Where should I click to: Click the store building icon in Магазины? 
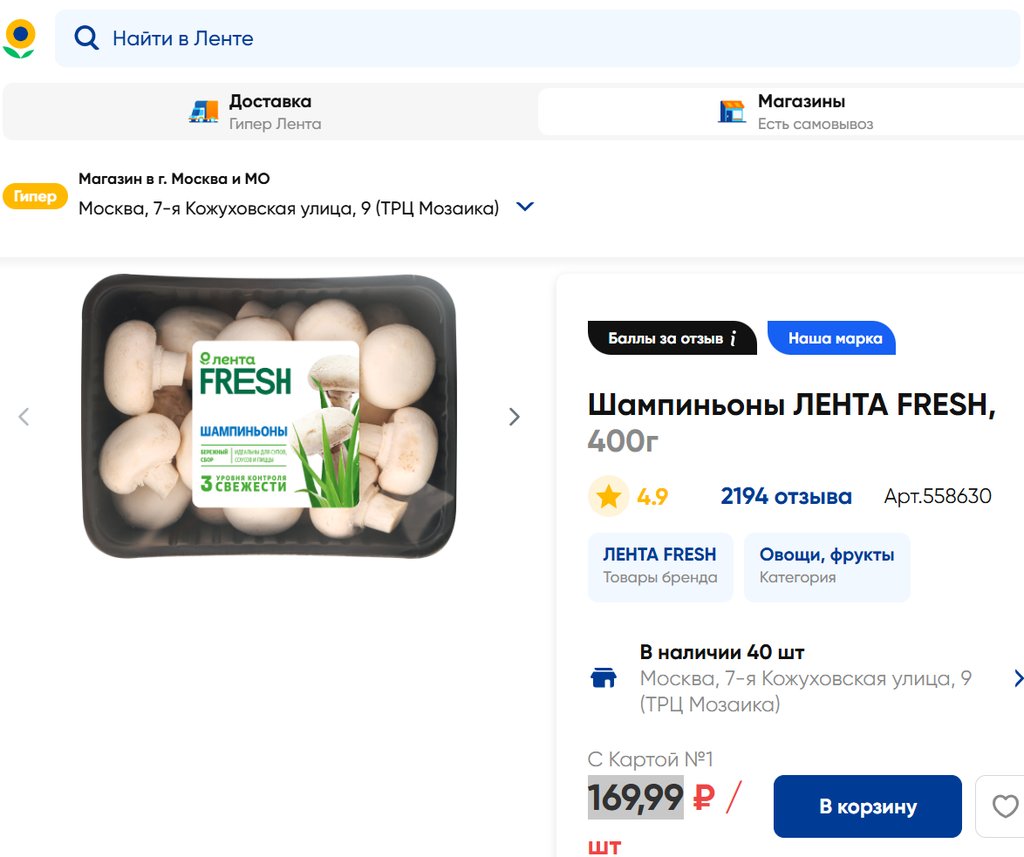point(732,111)
